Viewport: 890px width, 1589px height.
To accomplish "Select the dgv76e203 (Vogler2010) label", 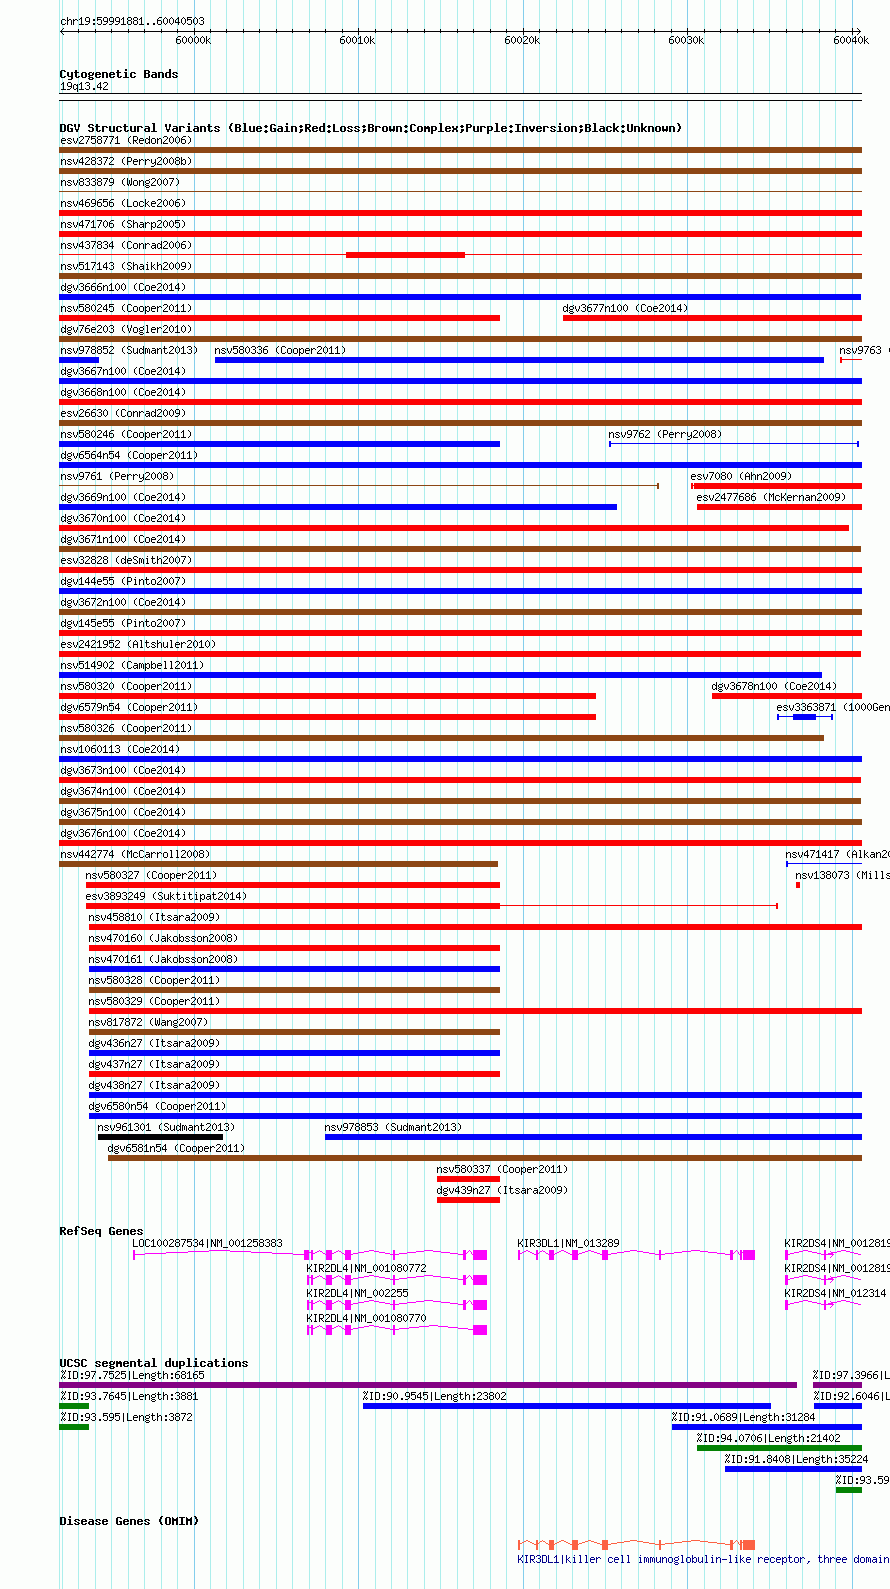I will [x=125, y=329].
